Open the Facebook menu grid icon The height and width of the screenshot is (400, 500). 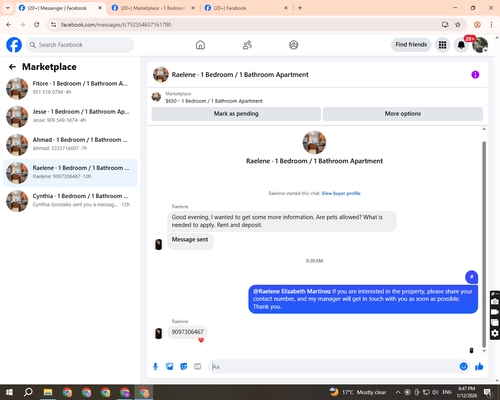[x=442, y=45]
